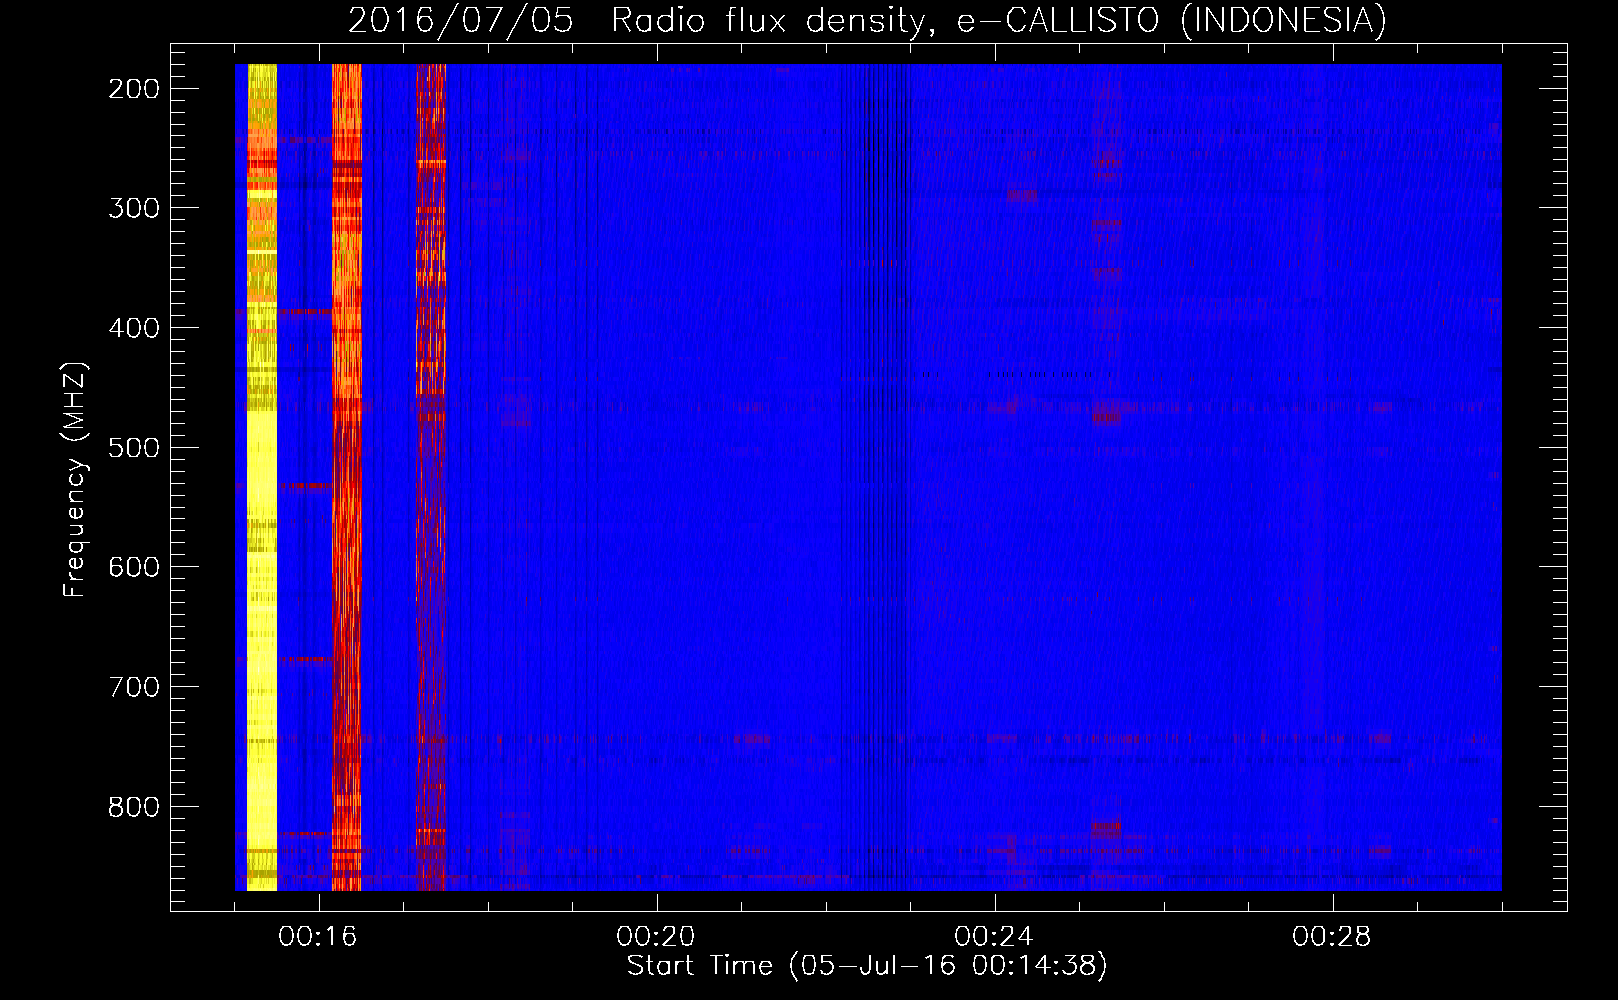This screenshot has height=1000, width=1618.
Task: Click the bright yellow burst band in spectrogram
Action: click(x=262, y=477)
